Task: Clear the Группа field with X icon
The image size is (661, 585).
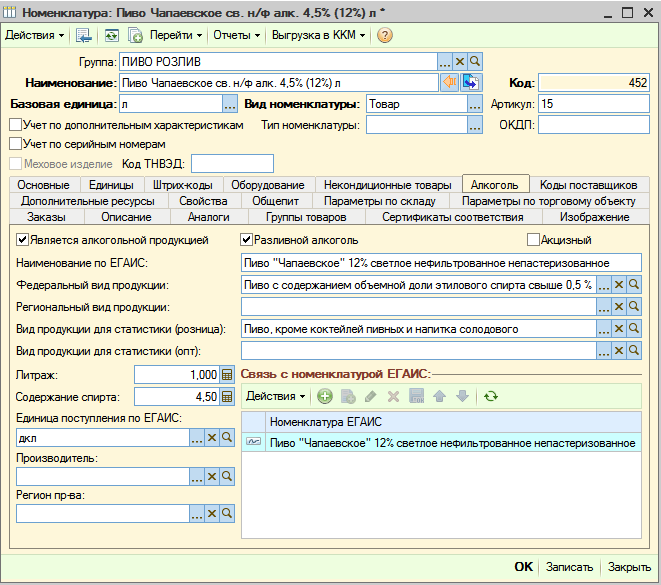Action: coord(459,62)
